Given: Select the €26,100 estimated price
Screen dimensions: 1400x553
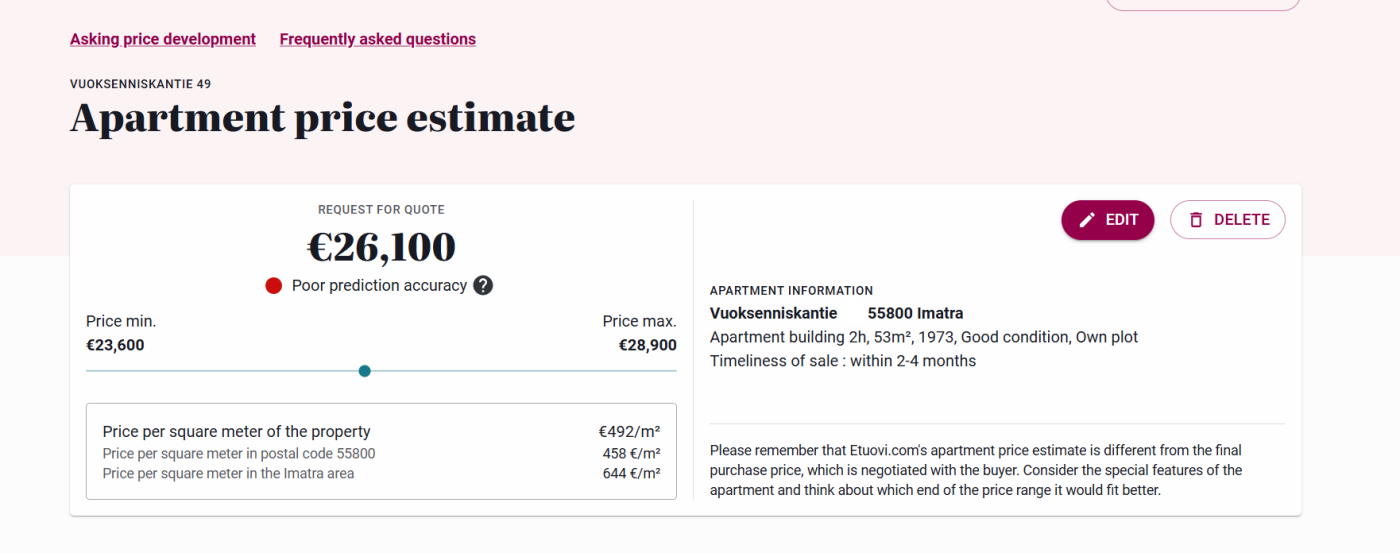Looking at the screenshot, I should point(381,247).
